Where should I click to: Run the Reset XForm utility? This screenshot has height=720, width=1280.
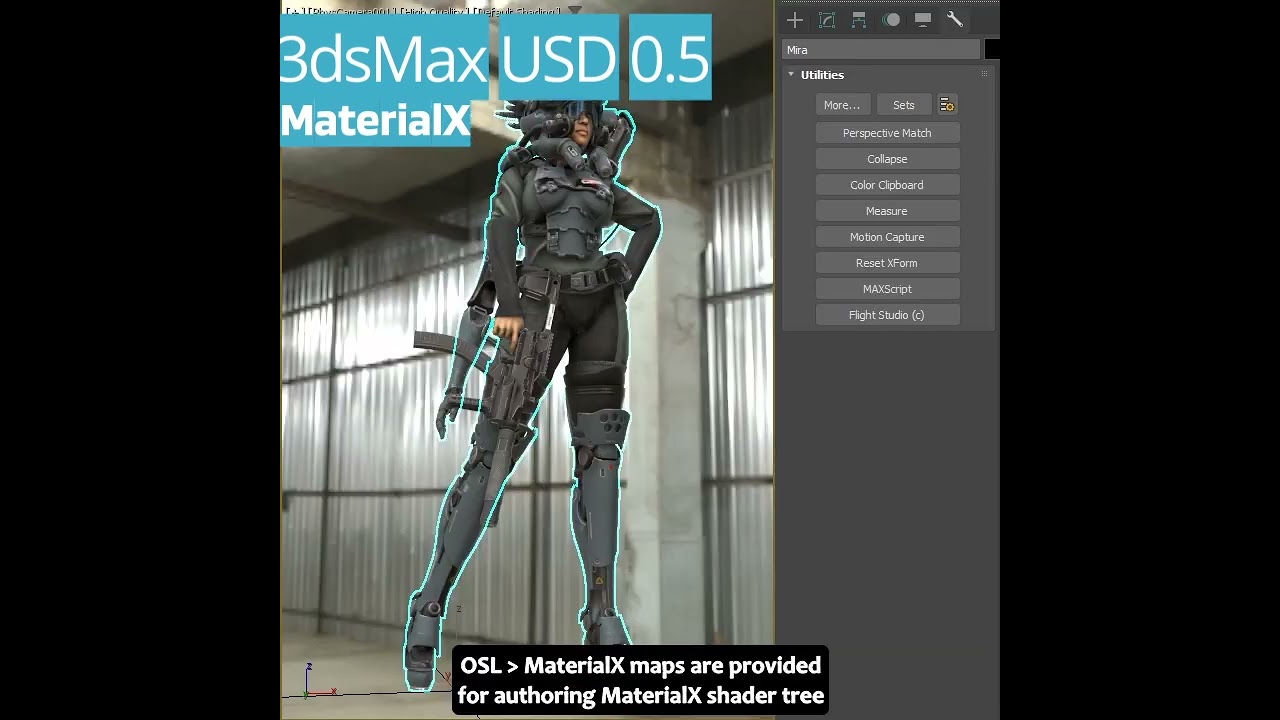(888, 263)
